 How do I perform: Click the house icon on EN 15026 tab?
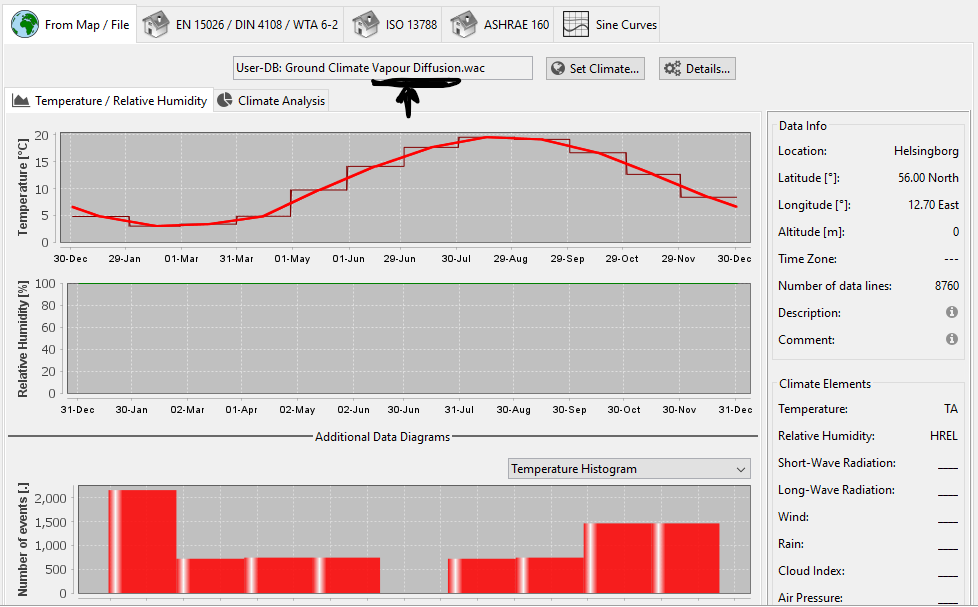(x=154, y=24)
